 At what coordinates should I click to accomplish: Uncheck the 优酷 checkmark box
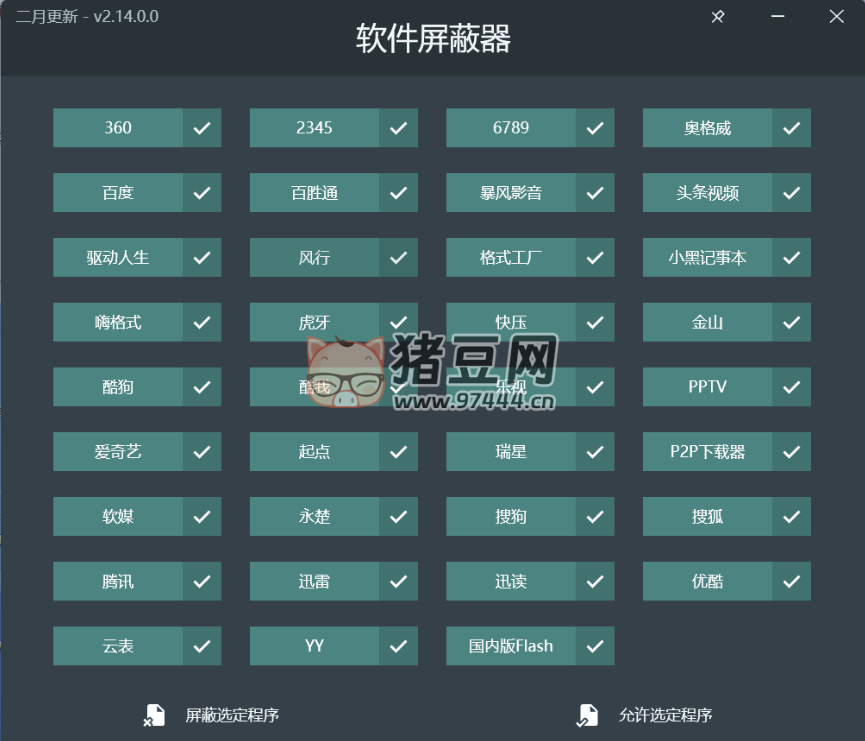point(791,581)
